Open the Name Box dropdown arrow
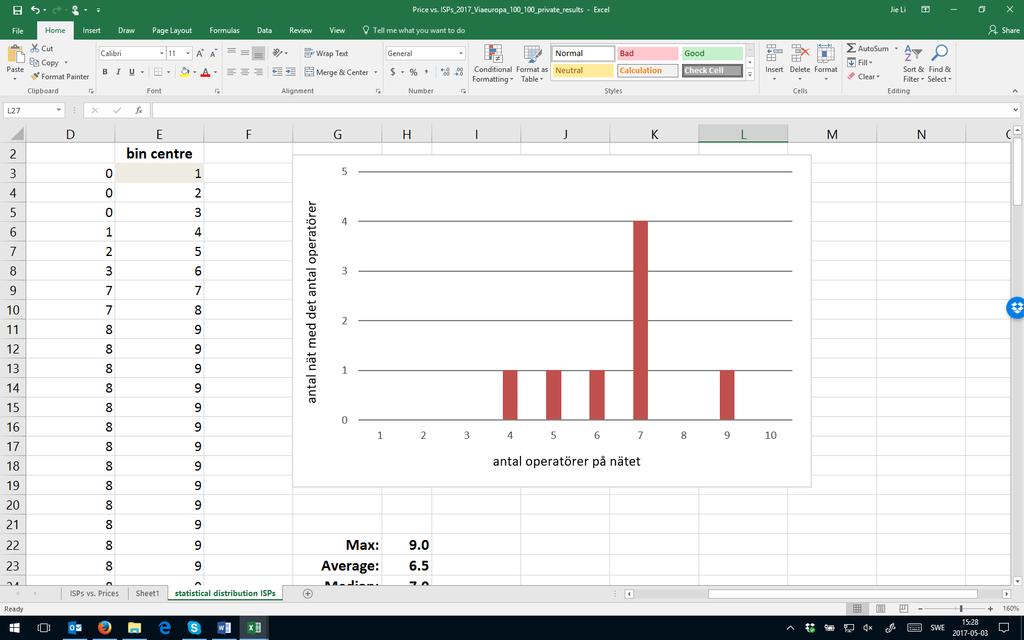This screenshot has height=640, width=1024. pos(58,110)
